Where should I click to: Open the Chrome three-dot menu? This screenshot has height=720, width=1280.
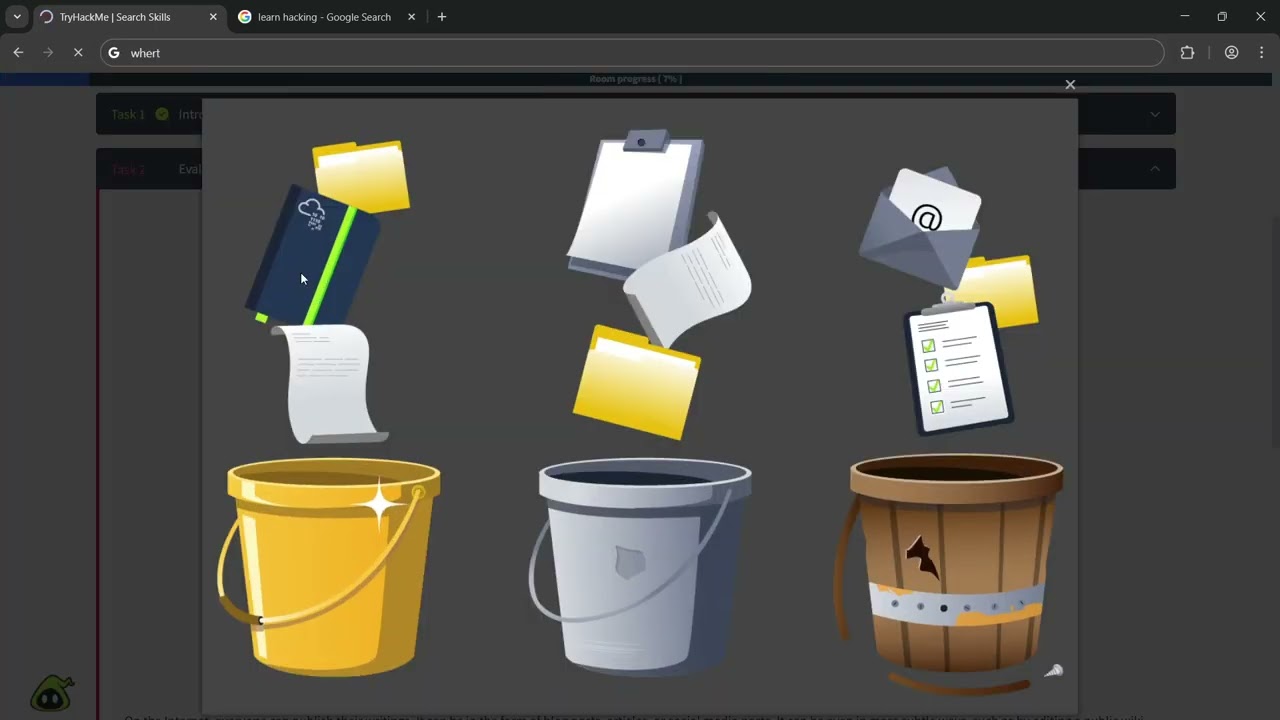[1261, 53]
